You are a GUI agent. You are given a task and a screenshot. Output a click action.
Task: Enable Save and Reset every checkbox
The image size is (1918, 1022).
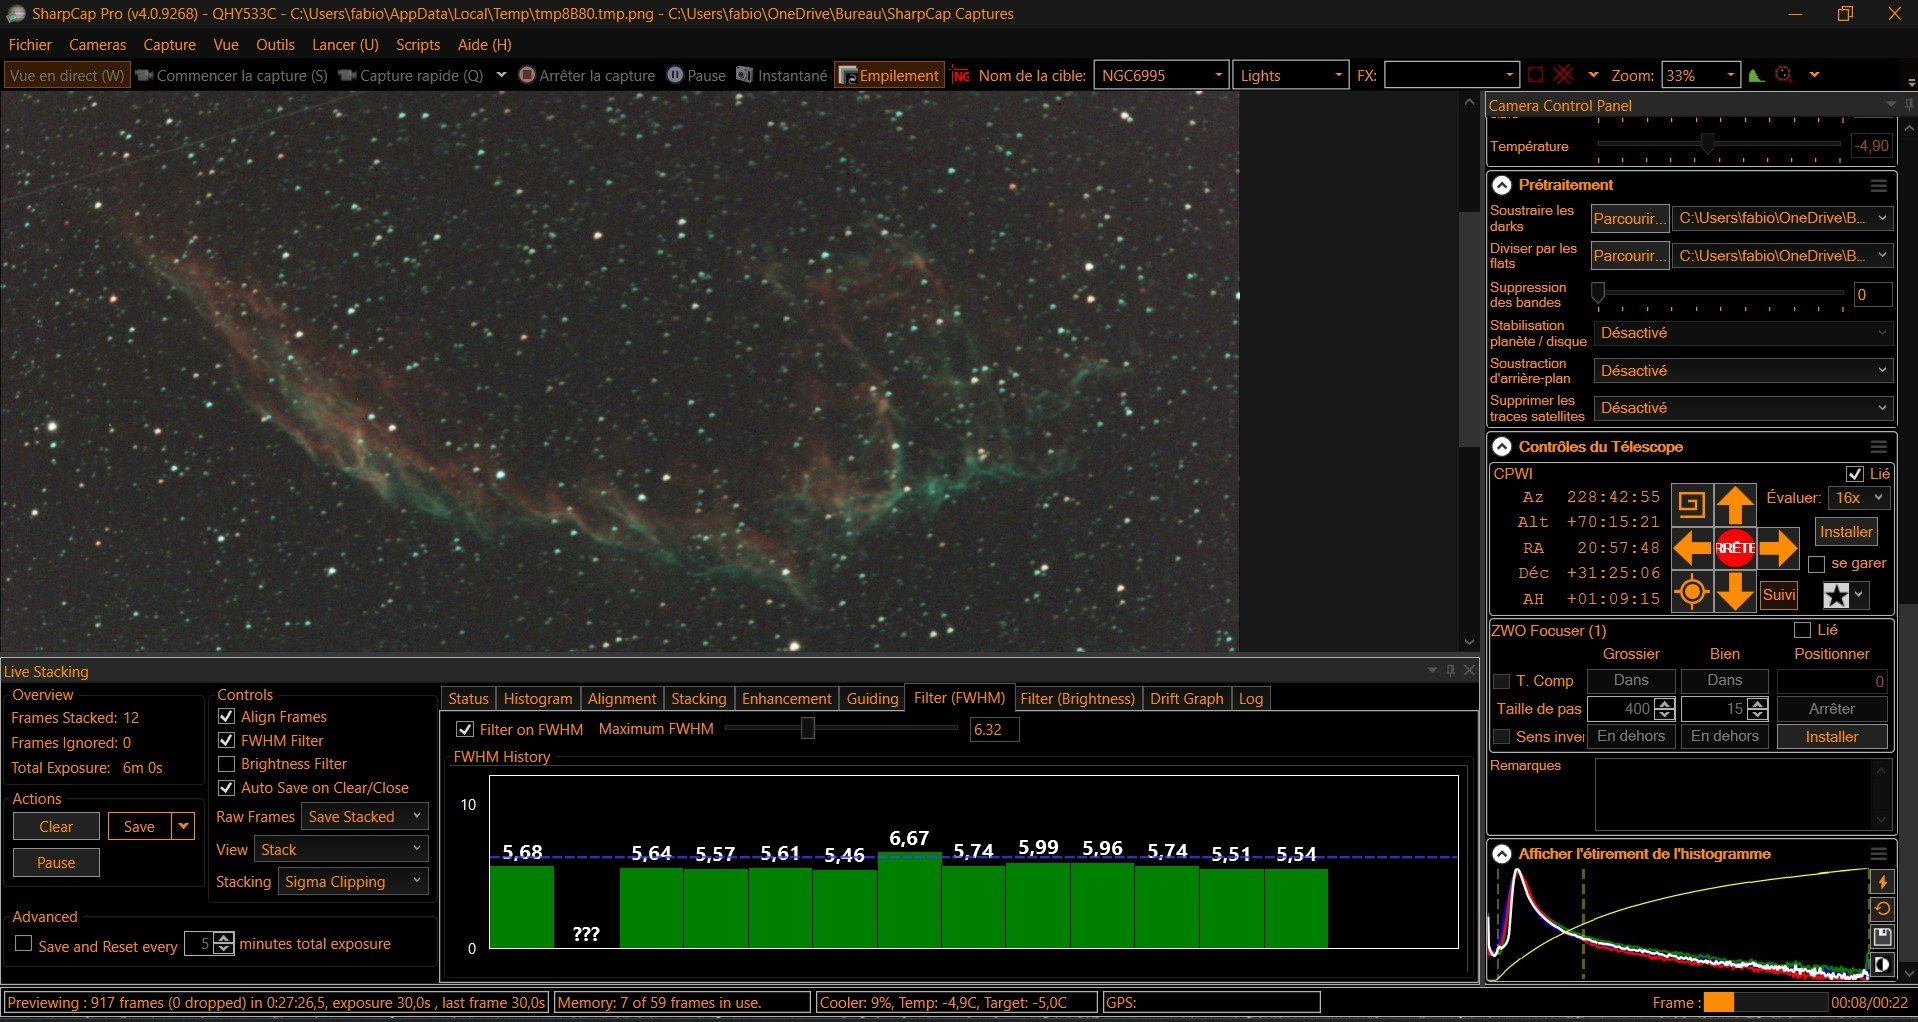(x=24, y=944)
